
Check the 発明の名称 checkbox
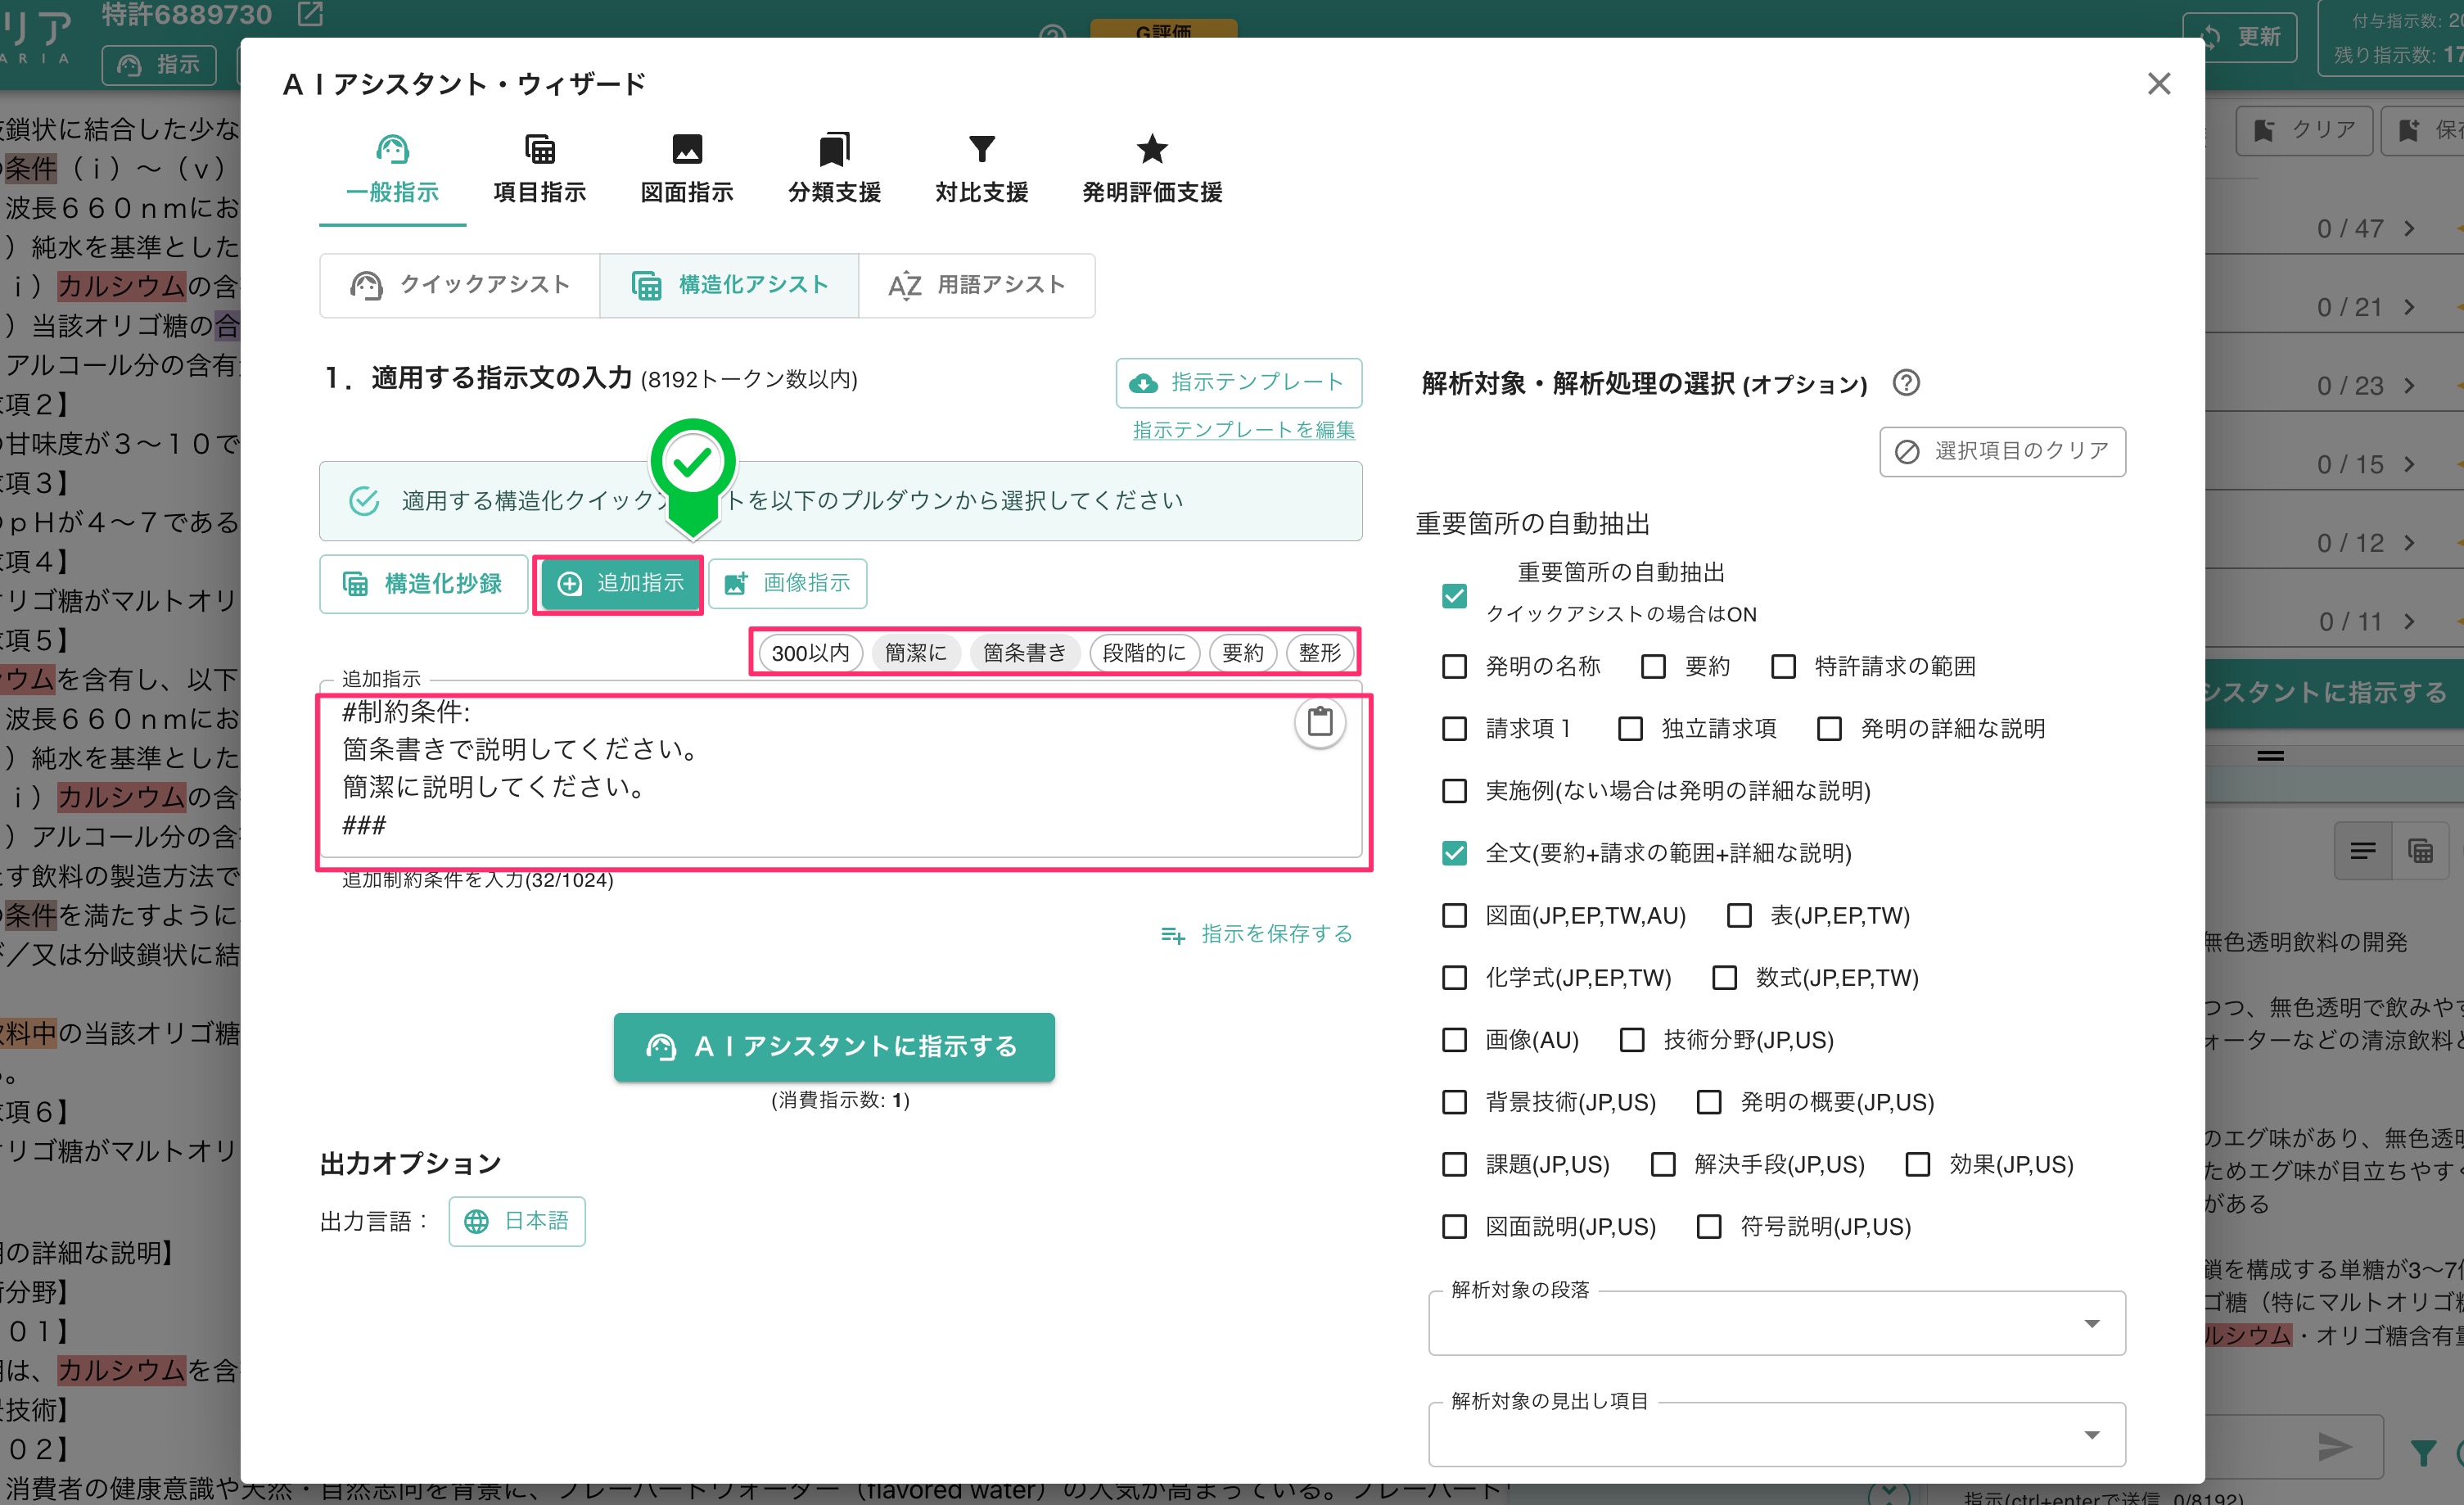[1454, 666]
